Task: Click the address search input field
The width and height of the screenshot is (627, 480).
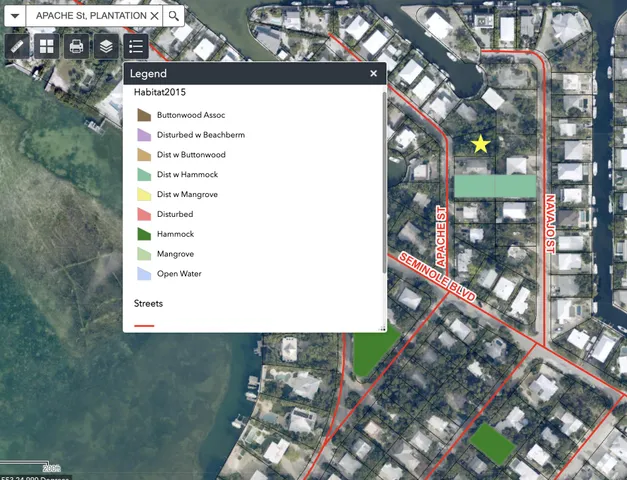Action: pos(90,16)
